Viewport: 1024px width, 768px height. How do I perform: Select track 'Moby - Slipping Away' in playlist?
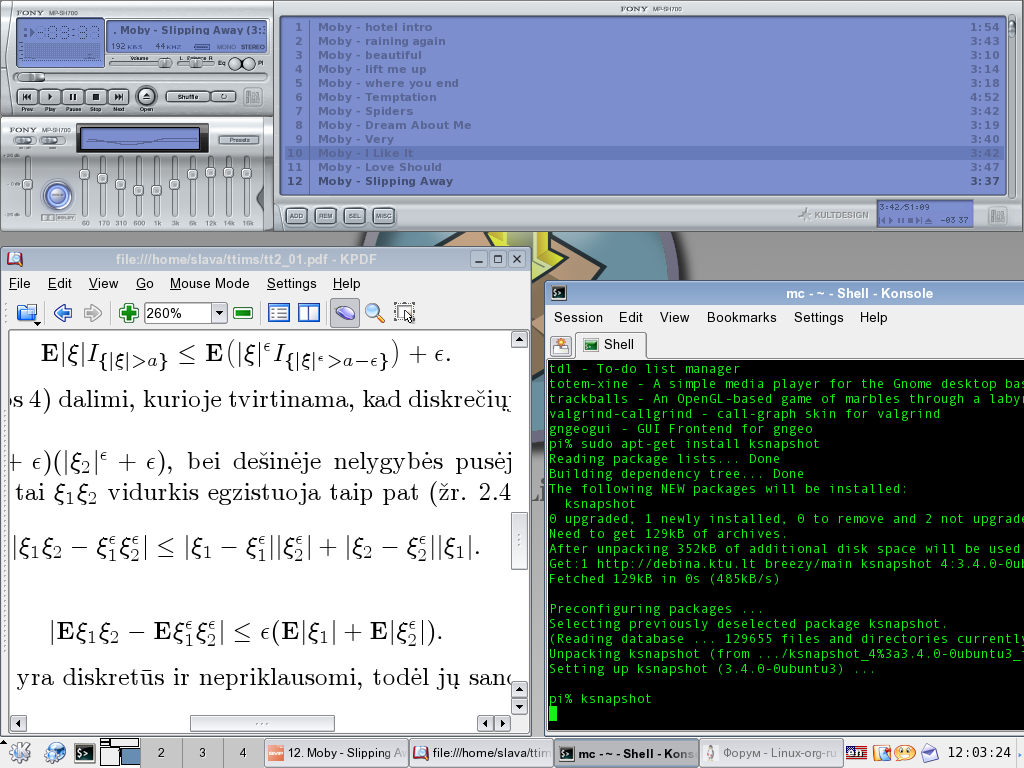pos(643,182)
